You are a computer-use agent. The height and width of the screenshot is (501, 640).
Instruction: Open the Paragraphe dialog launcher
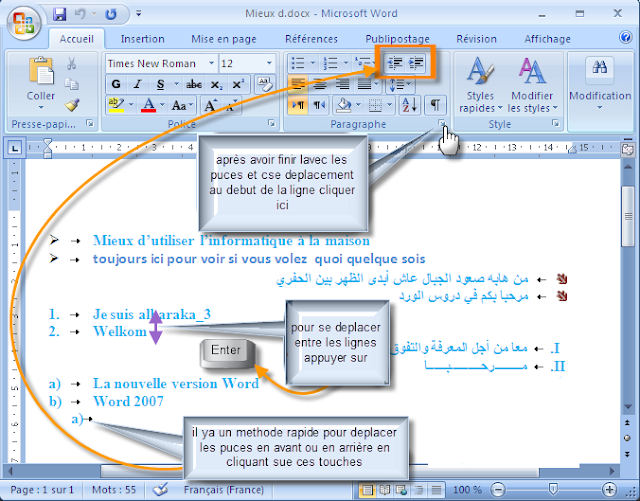coord(442,123)
